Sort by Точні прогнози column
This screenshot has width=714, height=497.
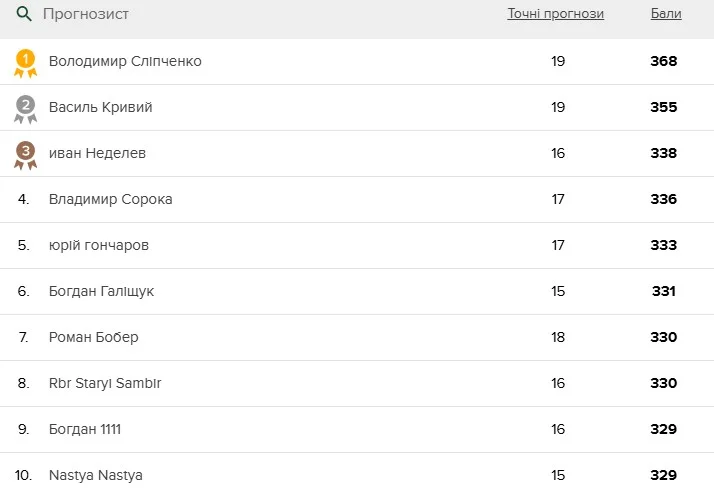coord(555,14)
